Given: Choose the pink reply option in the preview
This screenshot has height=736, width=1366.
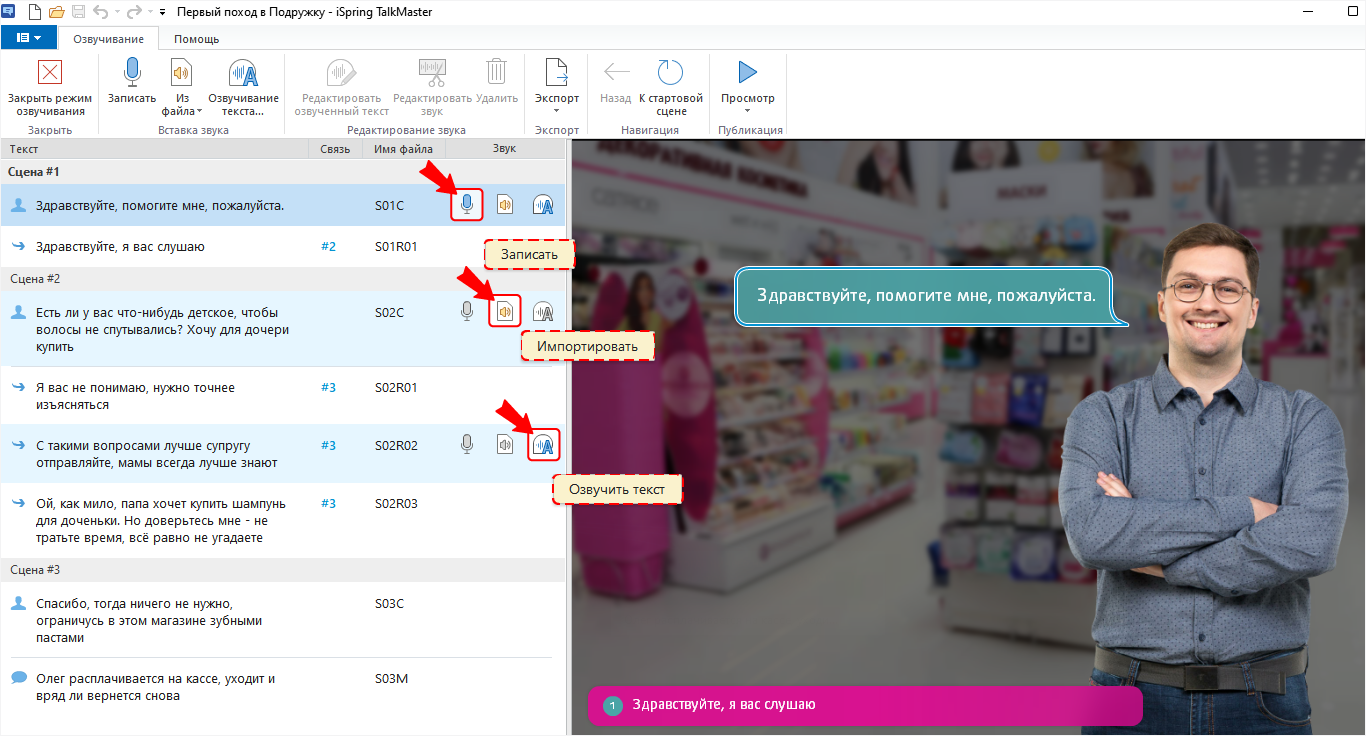Looking at the screenshot, I should click(864, 705).
